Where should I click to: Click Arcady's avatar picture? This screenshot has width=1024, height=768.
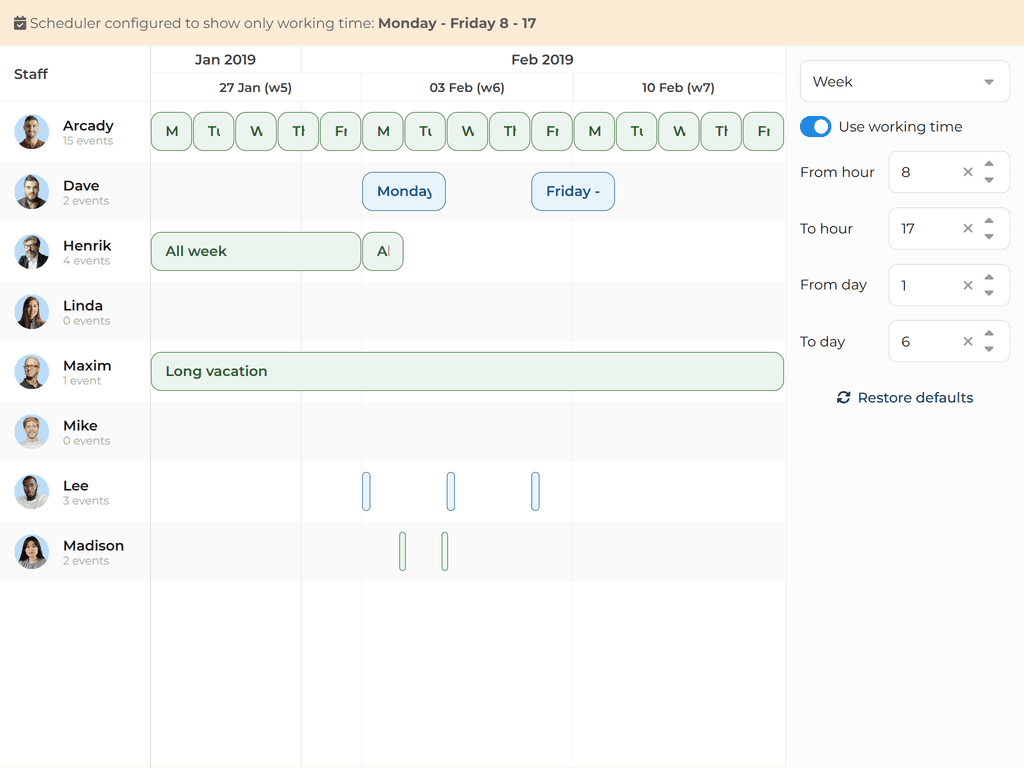pos(32,132)
